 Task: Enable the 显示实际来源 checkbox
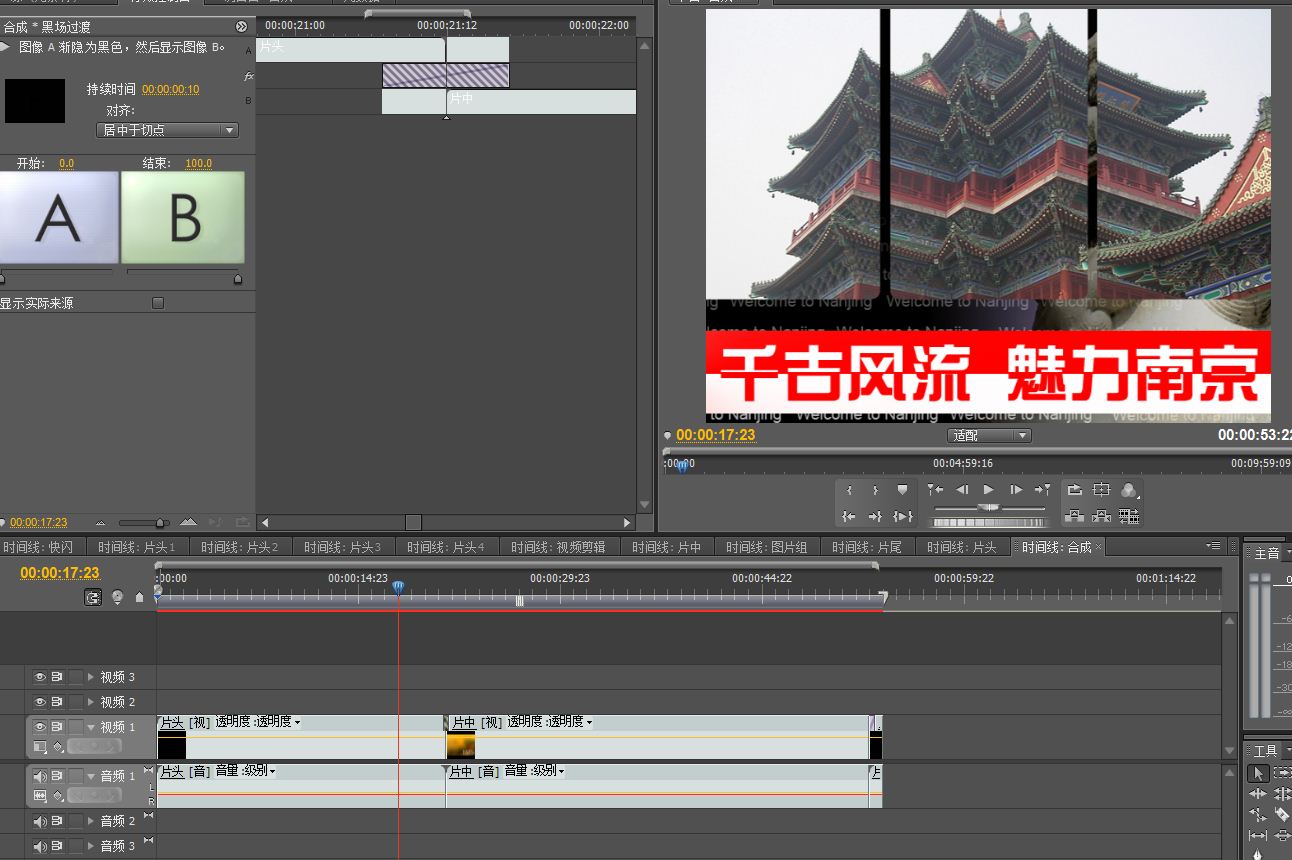pyautogui.click(x=157, y=303)
